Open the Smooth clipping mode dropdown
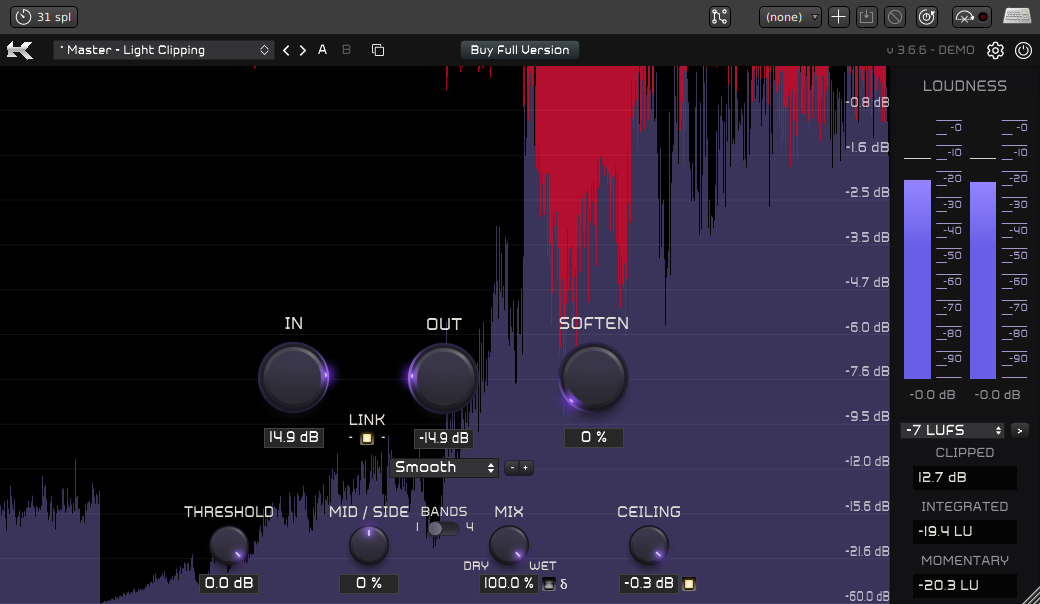The width and height of the screenshot is (1040, 604). coord(446,467)
